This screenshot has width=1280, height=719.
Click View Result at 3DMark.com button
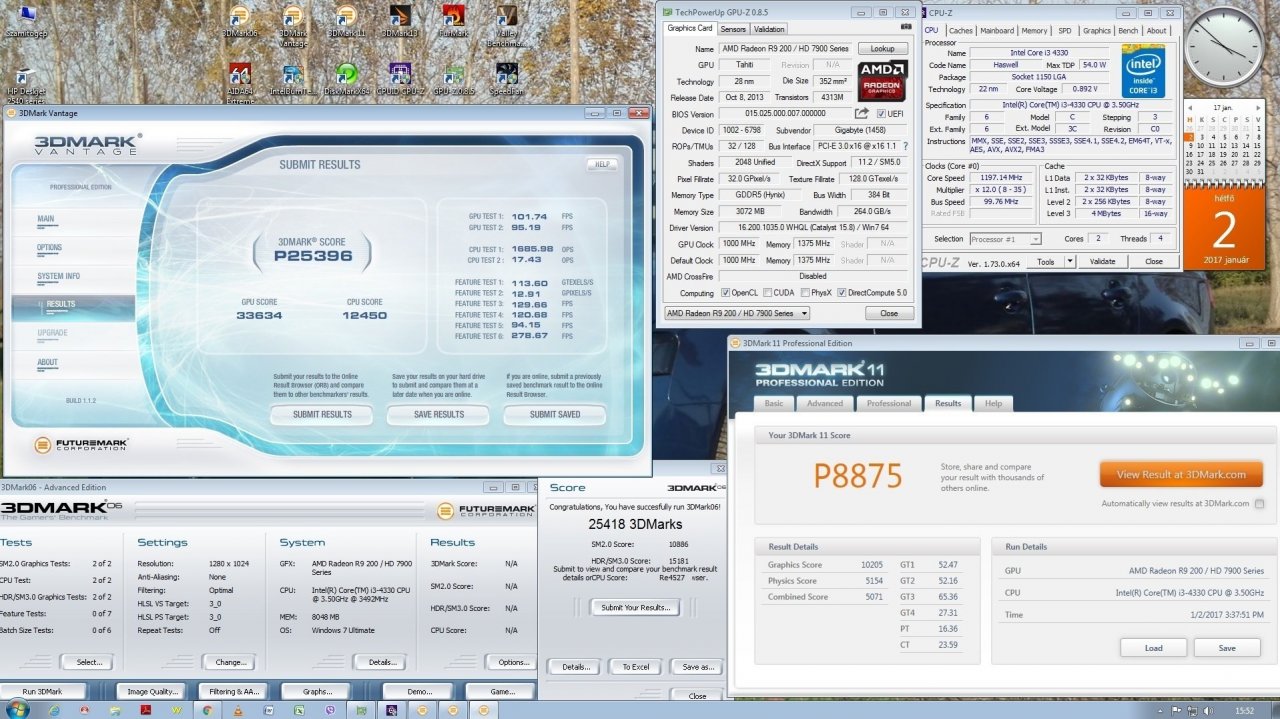coord(1181,474)
